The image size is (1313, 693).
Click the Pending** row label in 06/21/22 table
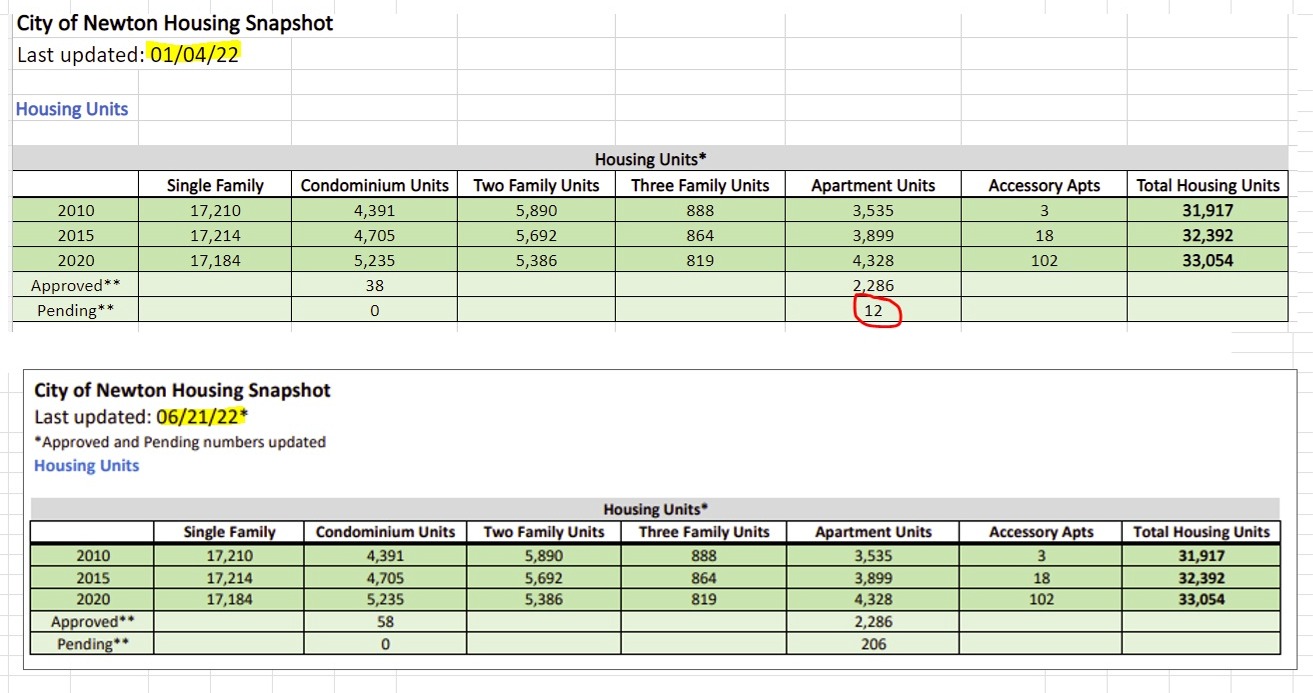(x=92, y=644)
